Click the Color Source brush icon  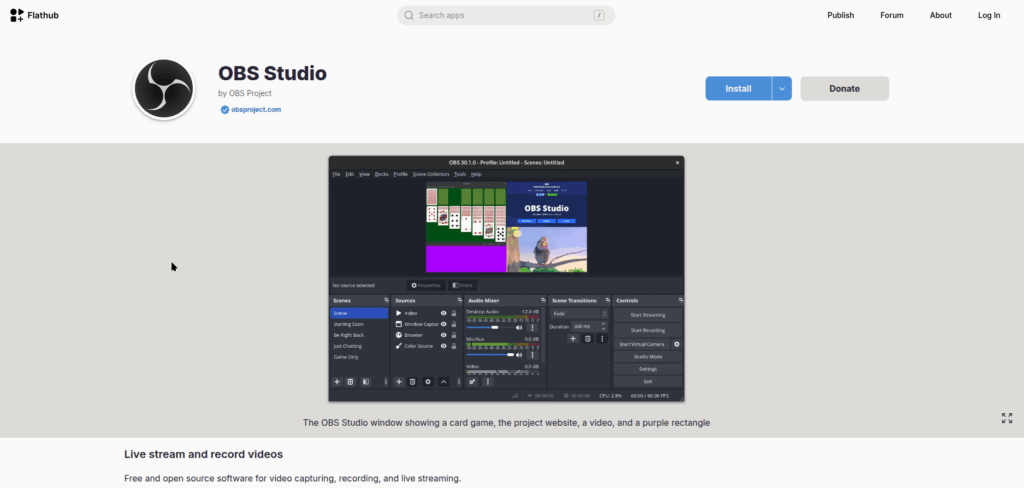click(x=399, y=346)
